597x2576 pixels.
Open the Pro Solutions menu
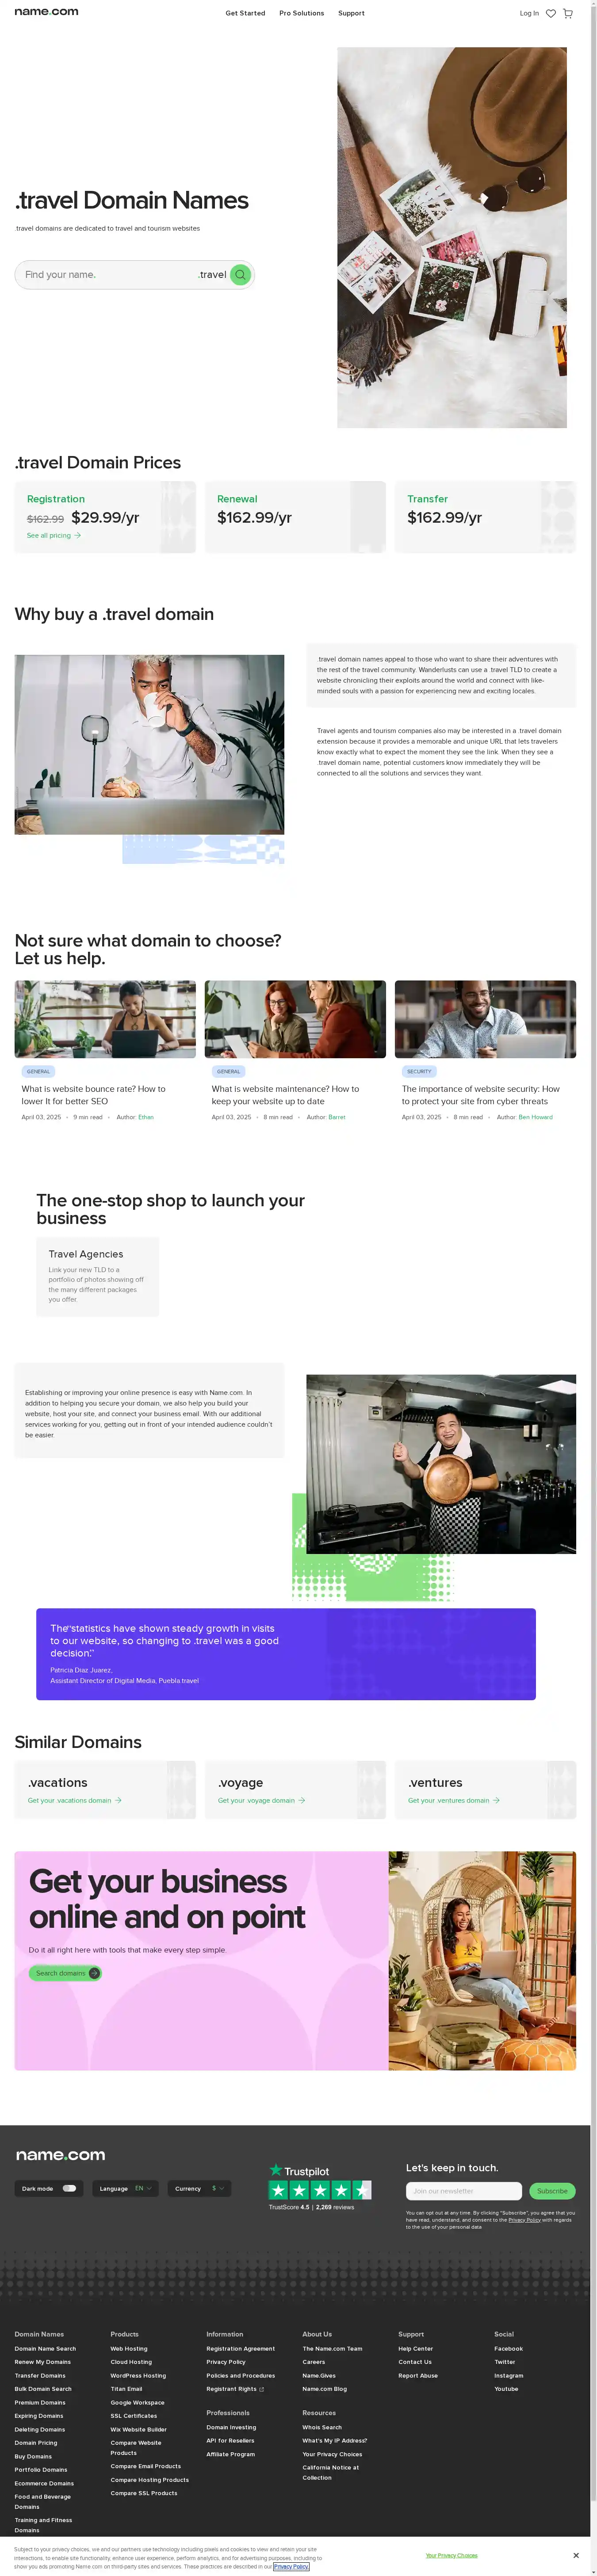(x=301, y=13)
